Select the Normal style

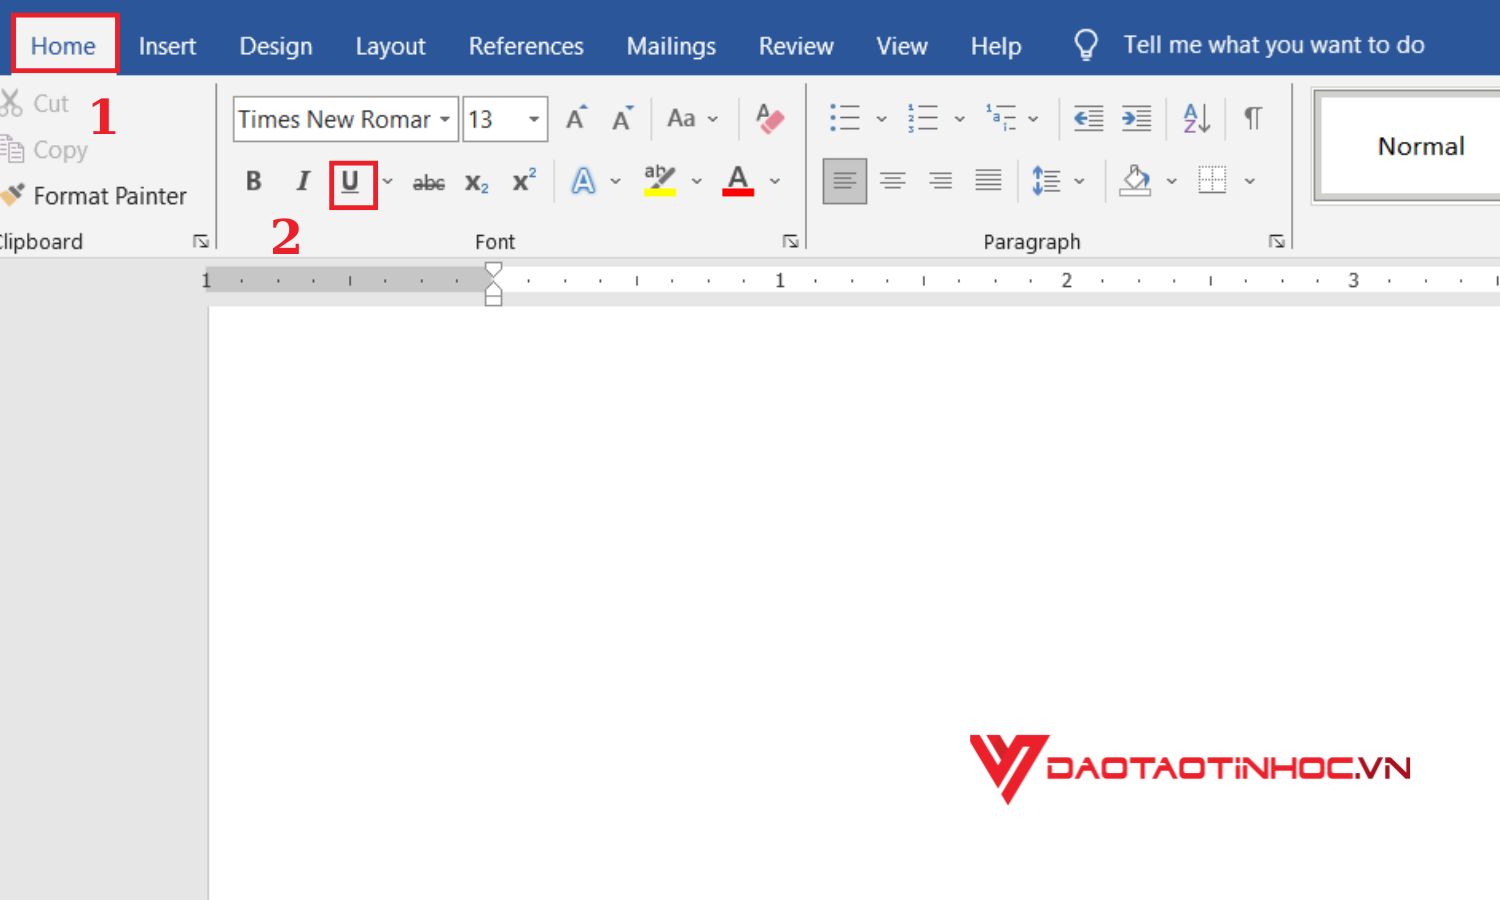point(1420,145)
